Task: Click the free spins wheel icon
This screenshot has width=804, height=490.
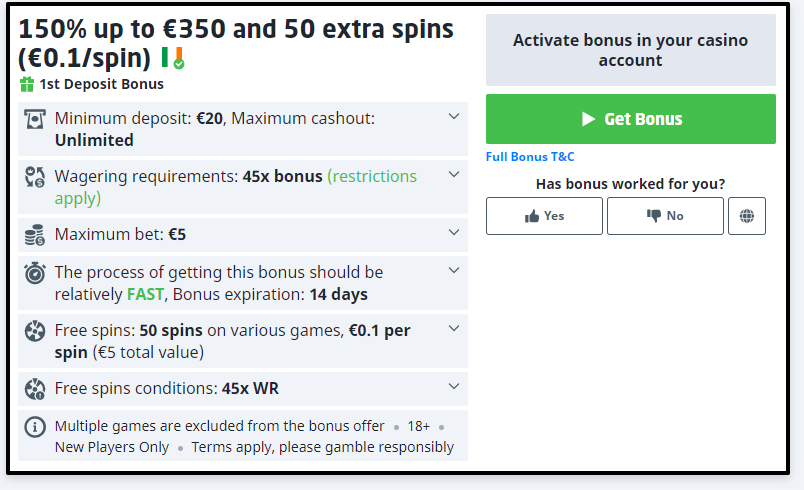Action: tap(35, 331)
